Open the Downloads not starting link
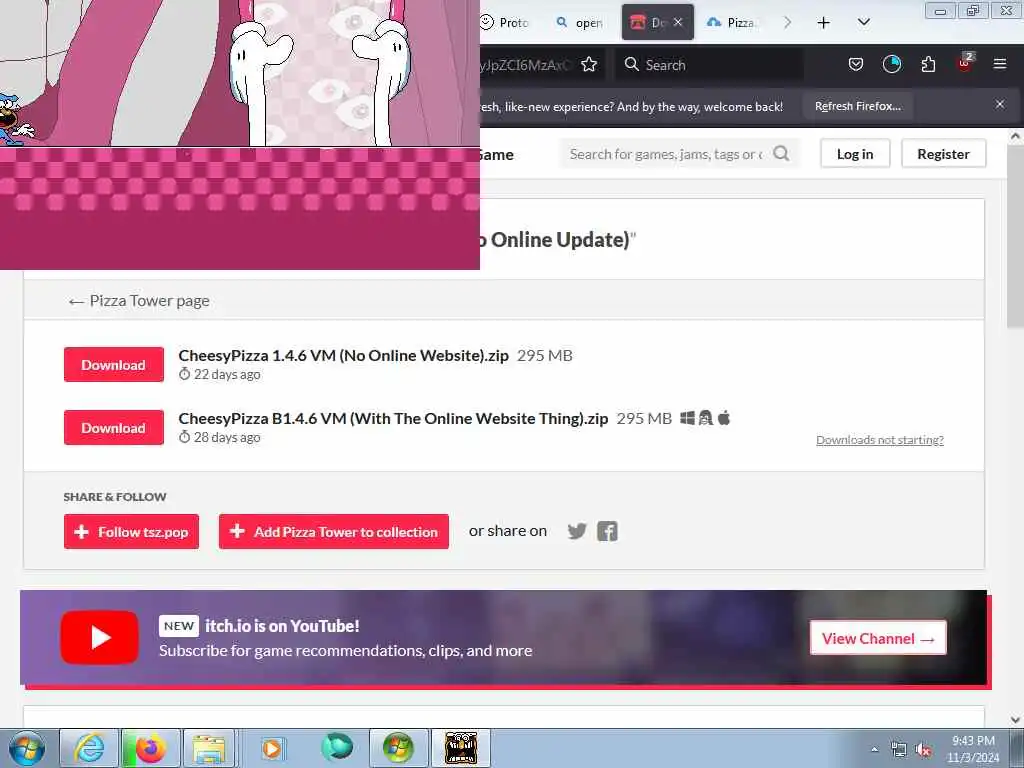 click(x=880, y=440)
